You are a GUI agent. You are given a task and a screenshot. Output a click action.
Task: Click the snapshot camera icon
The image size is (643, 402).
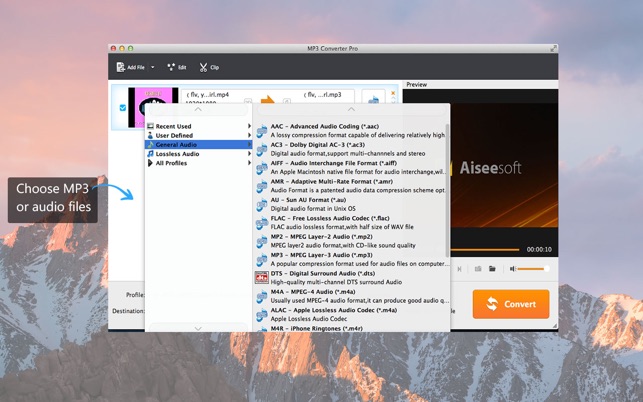point(478,268)
